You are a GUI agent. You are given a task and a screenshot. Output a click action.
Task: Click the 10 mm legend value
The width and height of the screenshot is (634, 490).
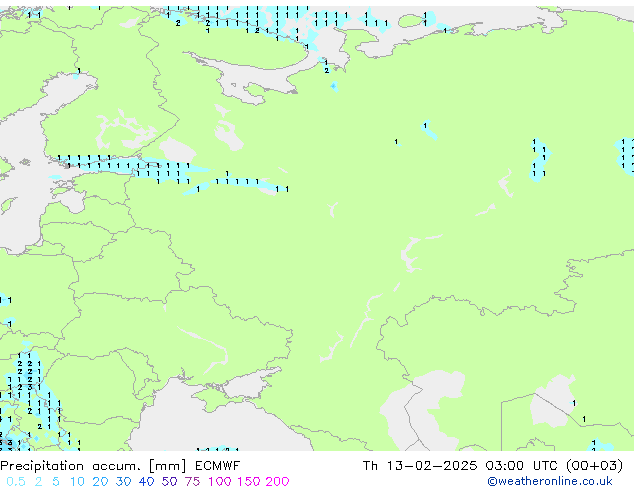coord(77,482)
